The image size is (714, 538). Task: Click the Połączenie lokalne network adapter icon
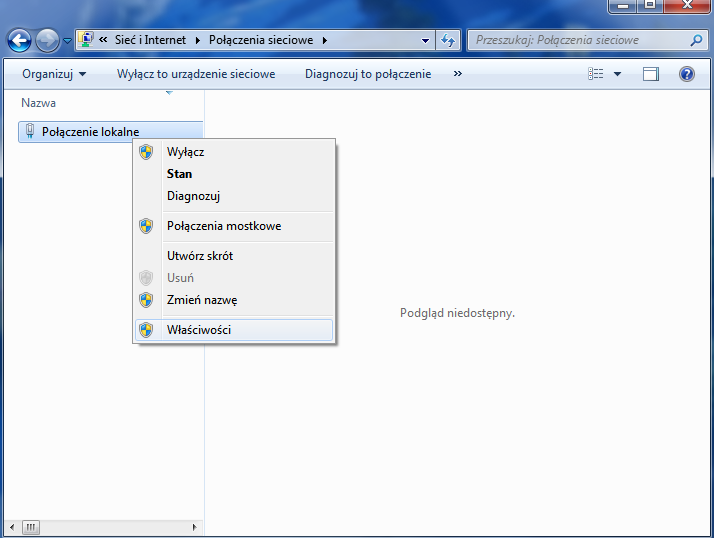(x=30, y=131)
